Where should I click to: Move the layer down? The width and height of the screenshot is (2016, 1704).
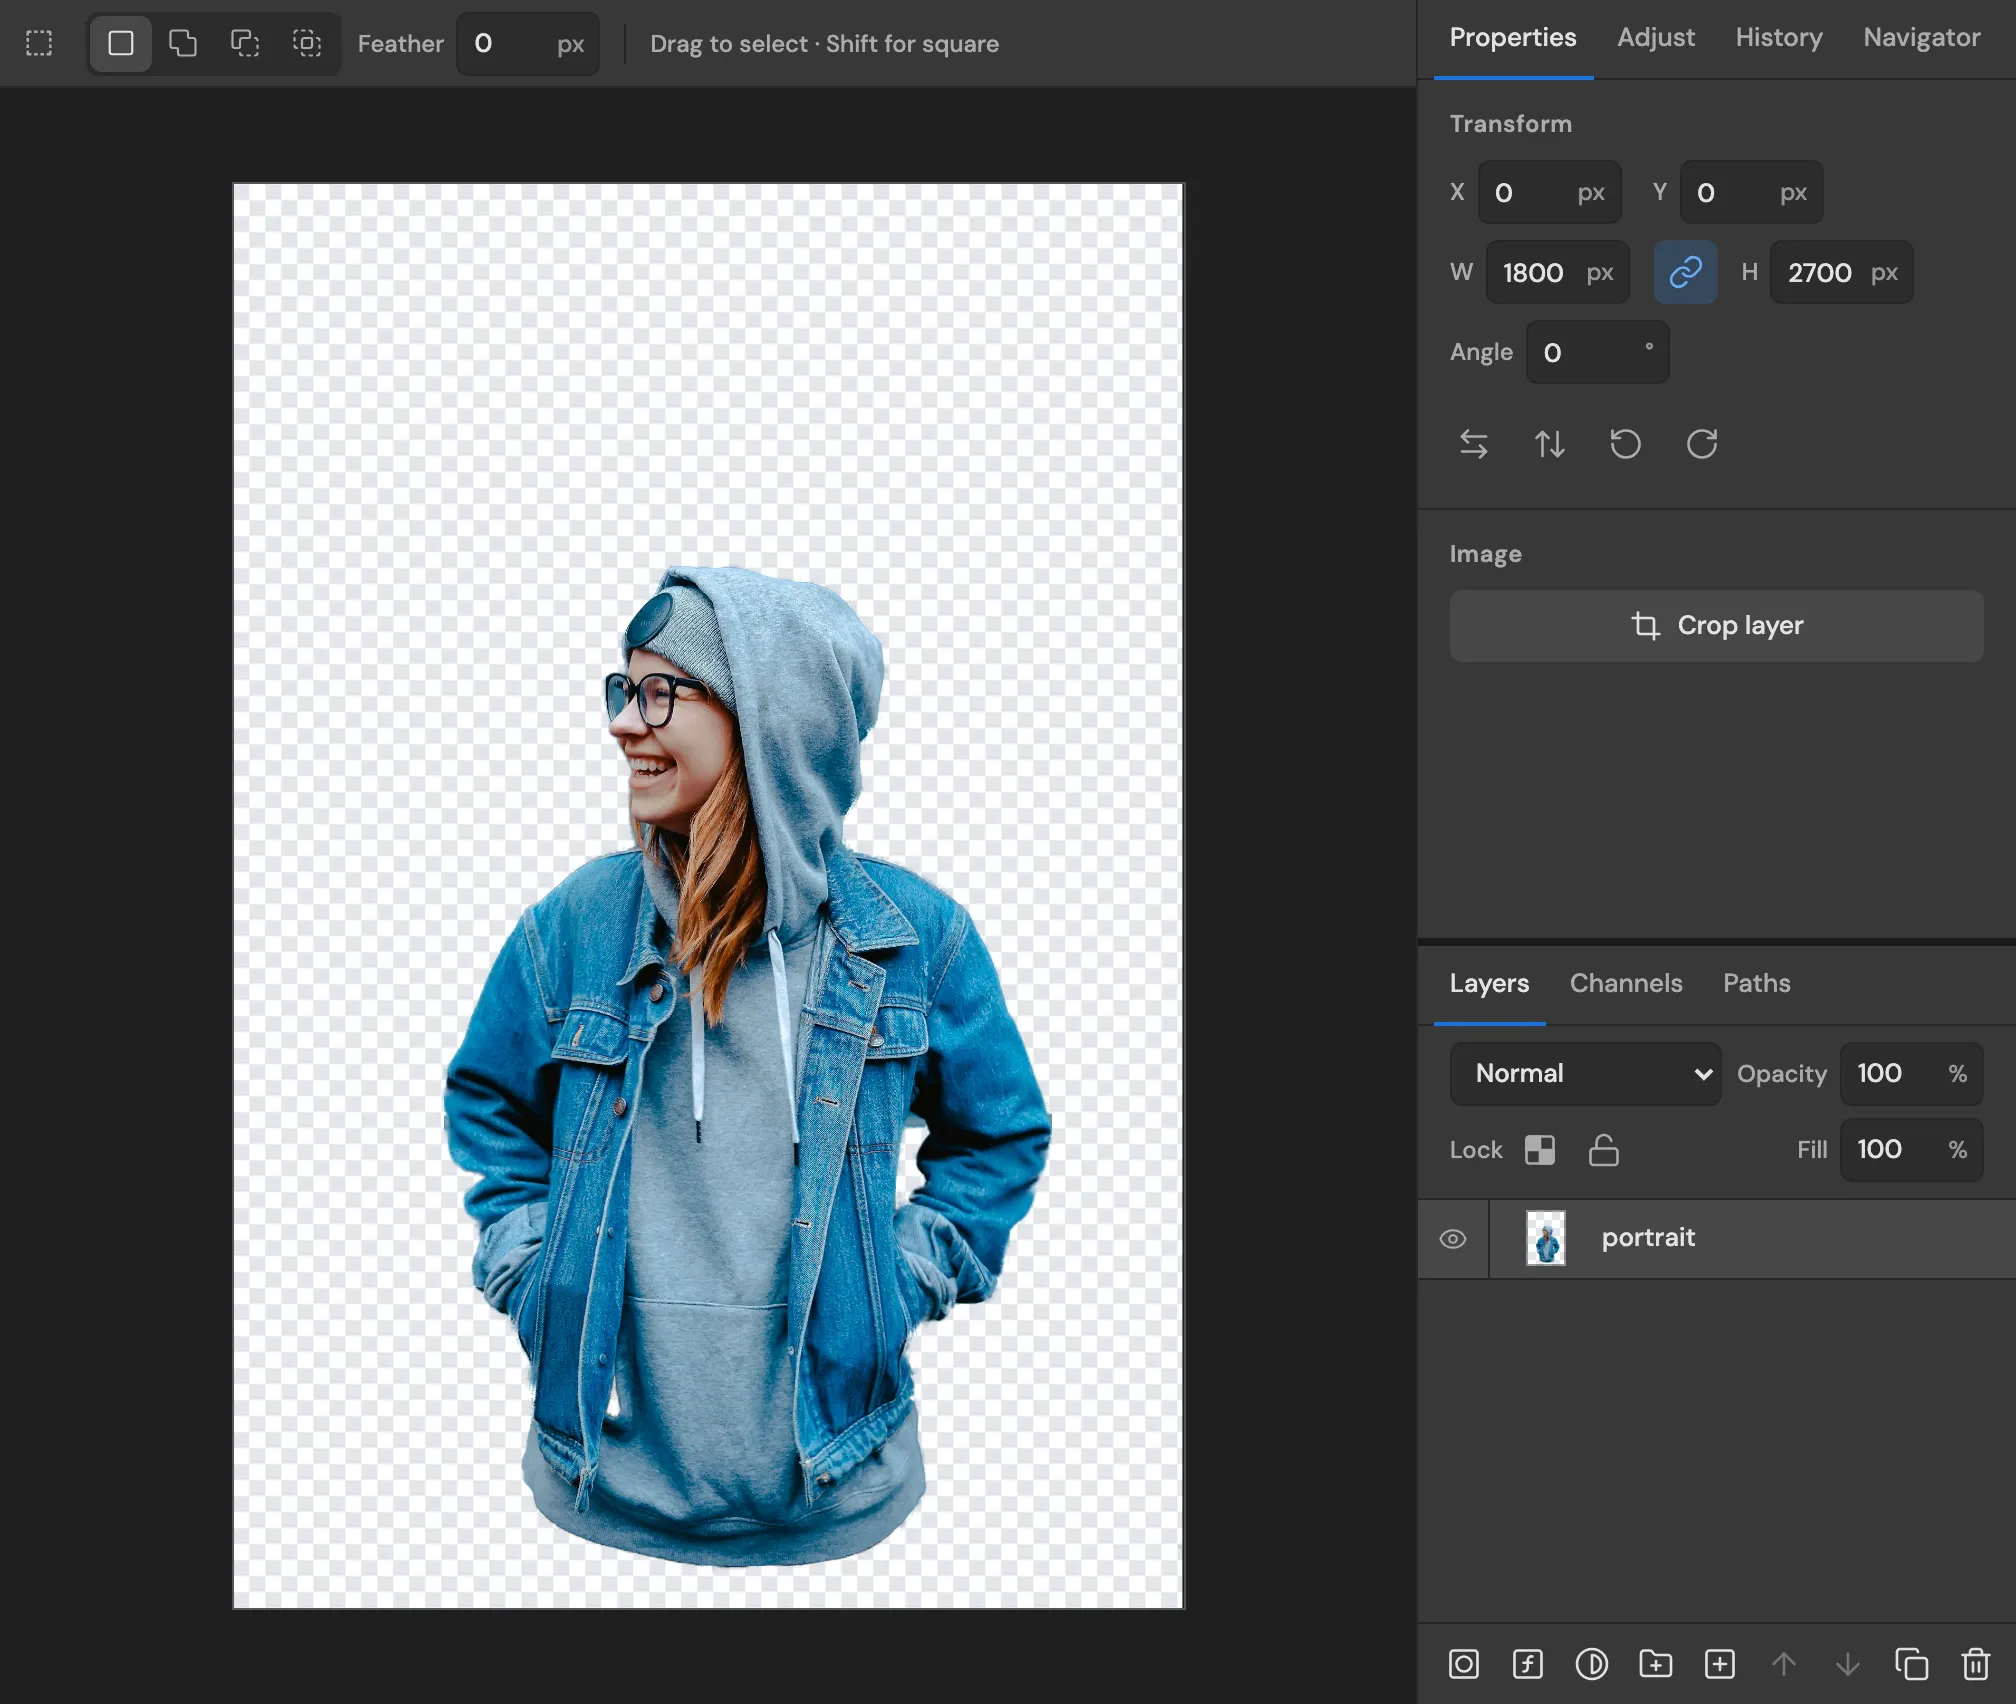point(1847,1664)
